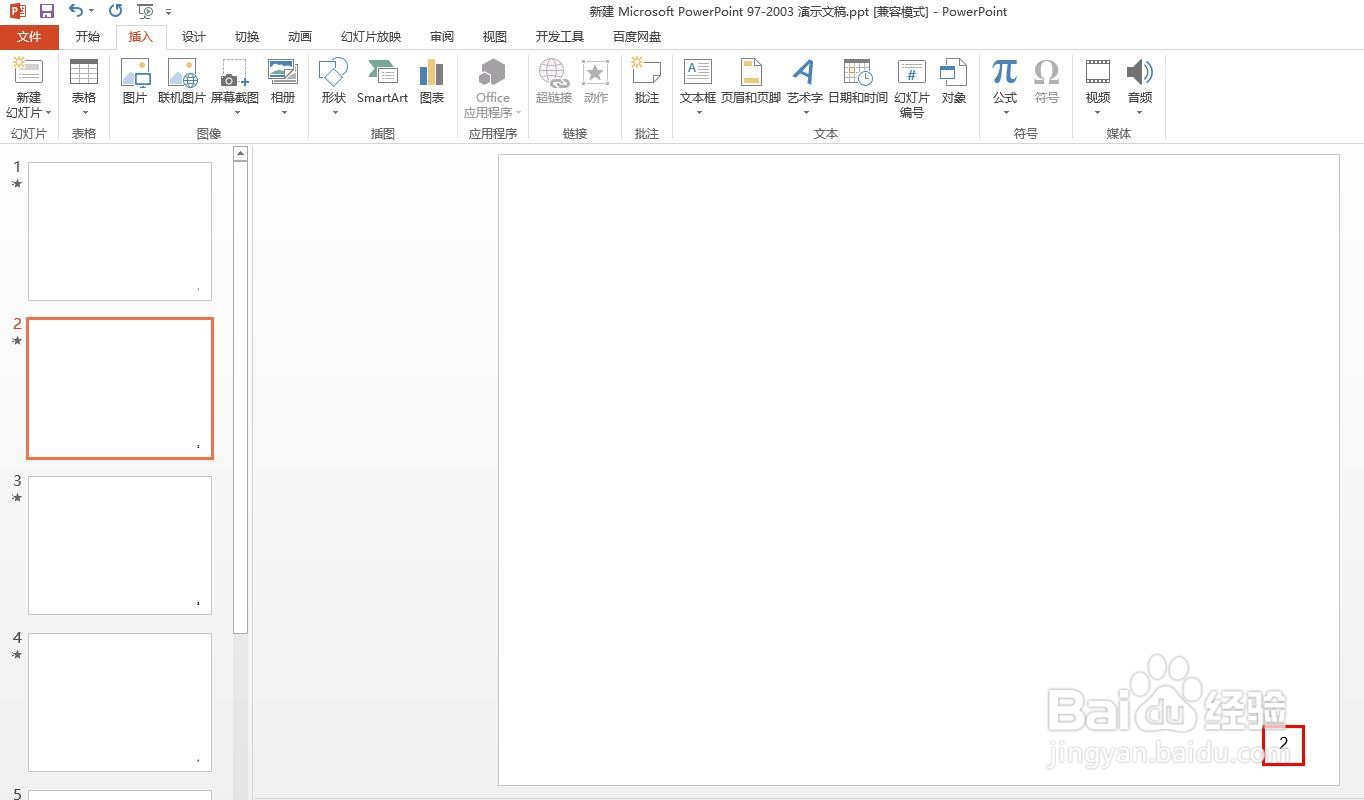The image size is (1364, 800).
Task: Start slideshow from quick access toolbar
Action: point(146,11)
